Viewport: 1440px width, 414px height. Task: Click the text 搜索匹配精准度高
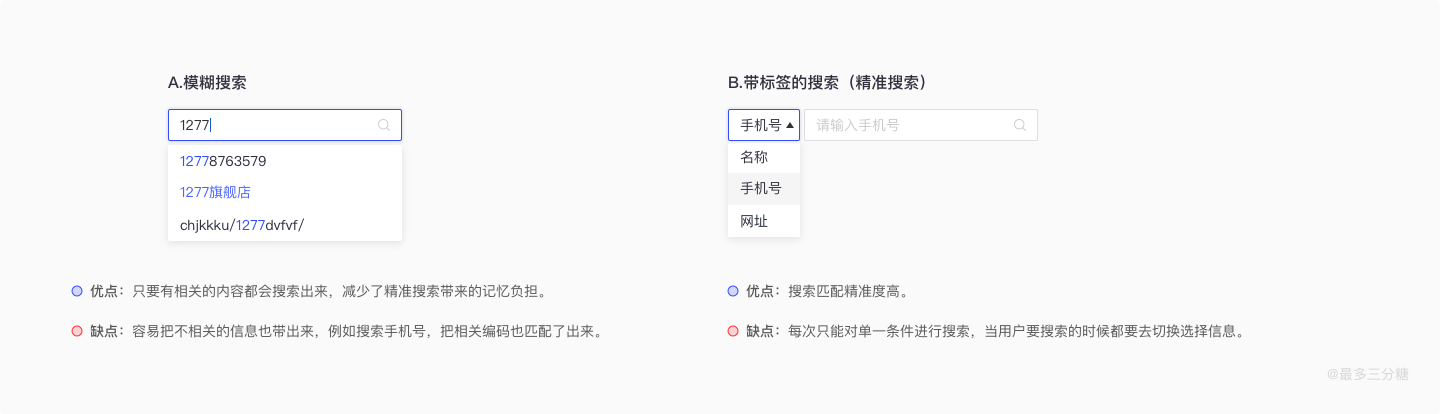click(x=847, y=291)
